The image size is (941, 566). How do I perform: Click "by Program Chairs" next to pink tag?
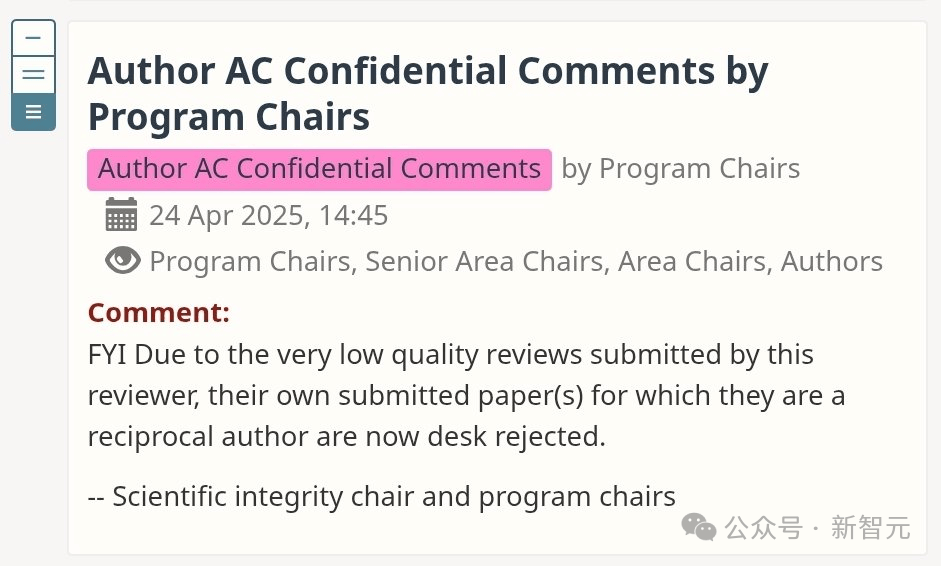[680, 169]
